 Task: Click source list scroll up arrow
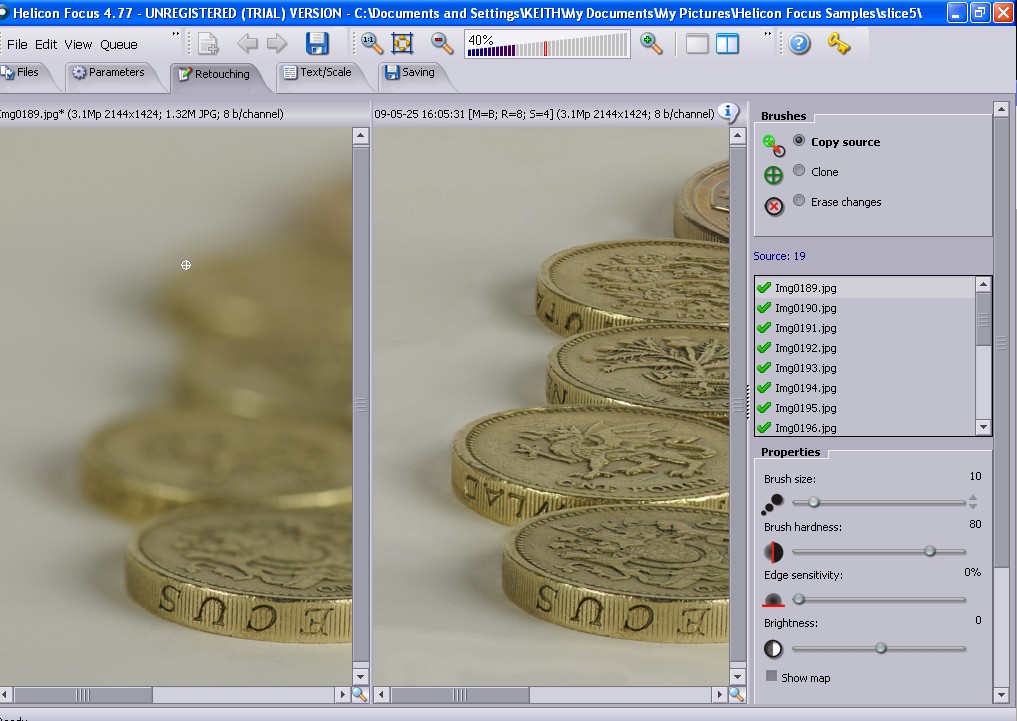click(983, 284)
